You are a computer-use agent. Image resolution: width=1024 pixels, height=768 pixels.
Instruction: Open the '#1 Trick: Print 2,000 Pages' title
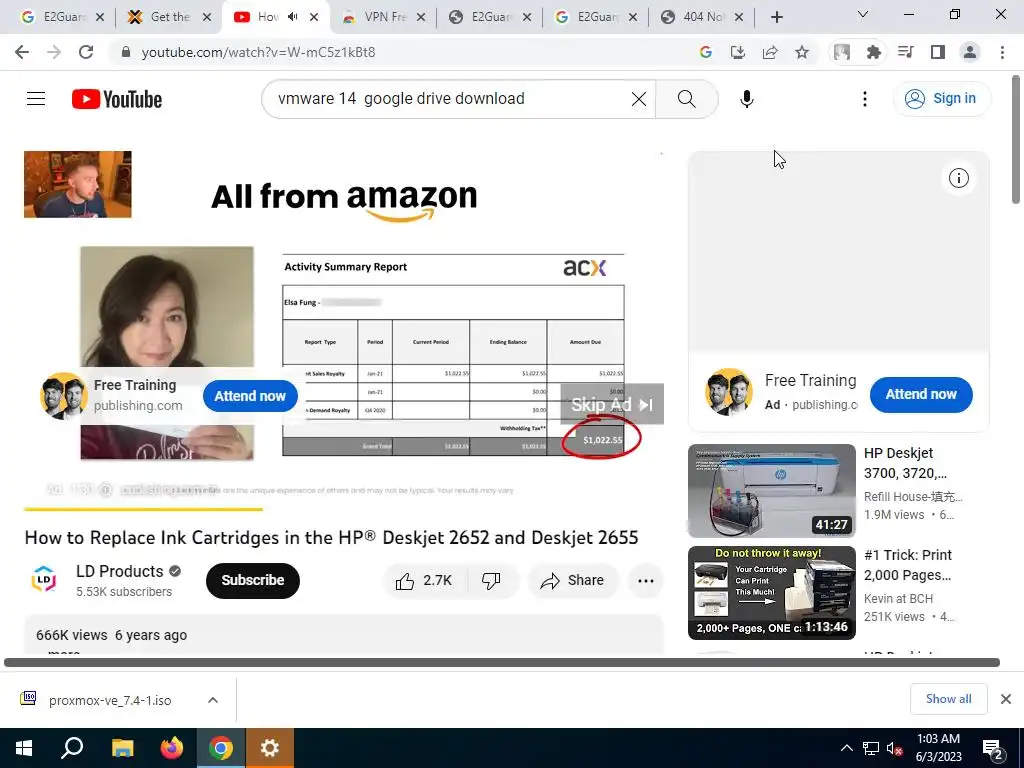(908, 565)
